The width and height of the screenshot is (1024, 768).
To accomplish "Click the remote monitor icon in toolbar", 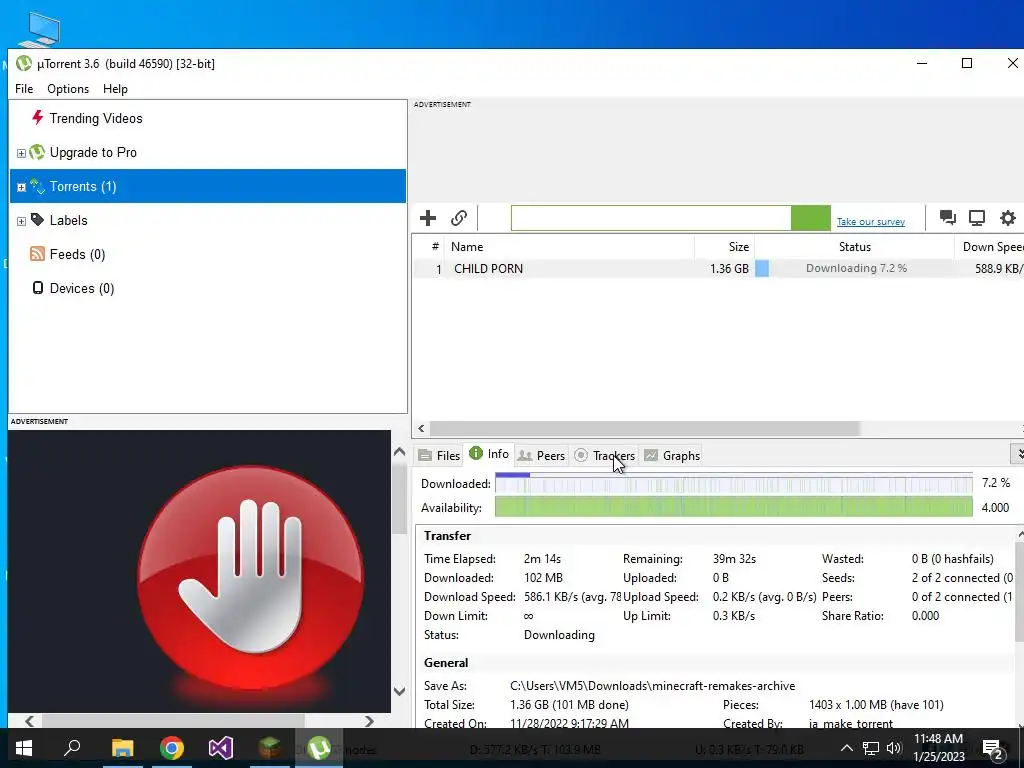I will point(977,218).
